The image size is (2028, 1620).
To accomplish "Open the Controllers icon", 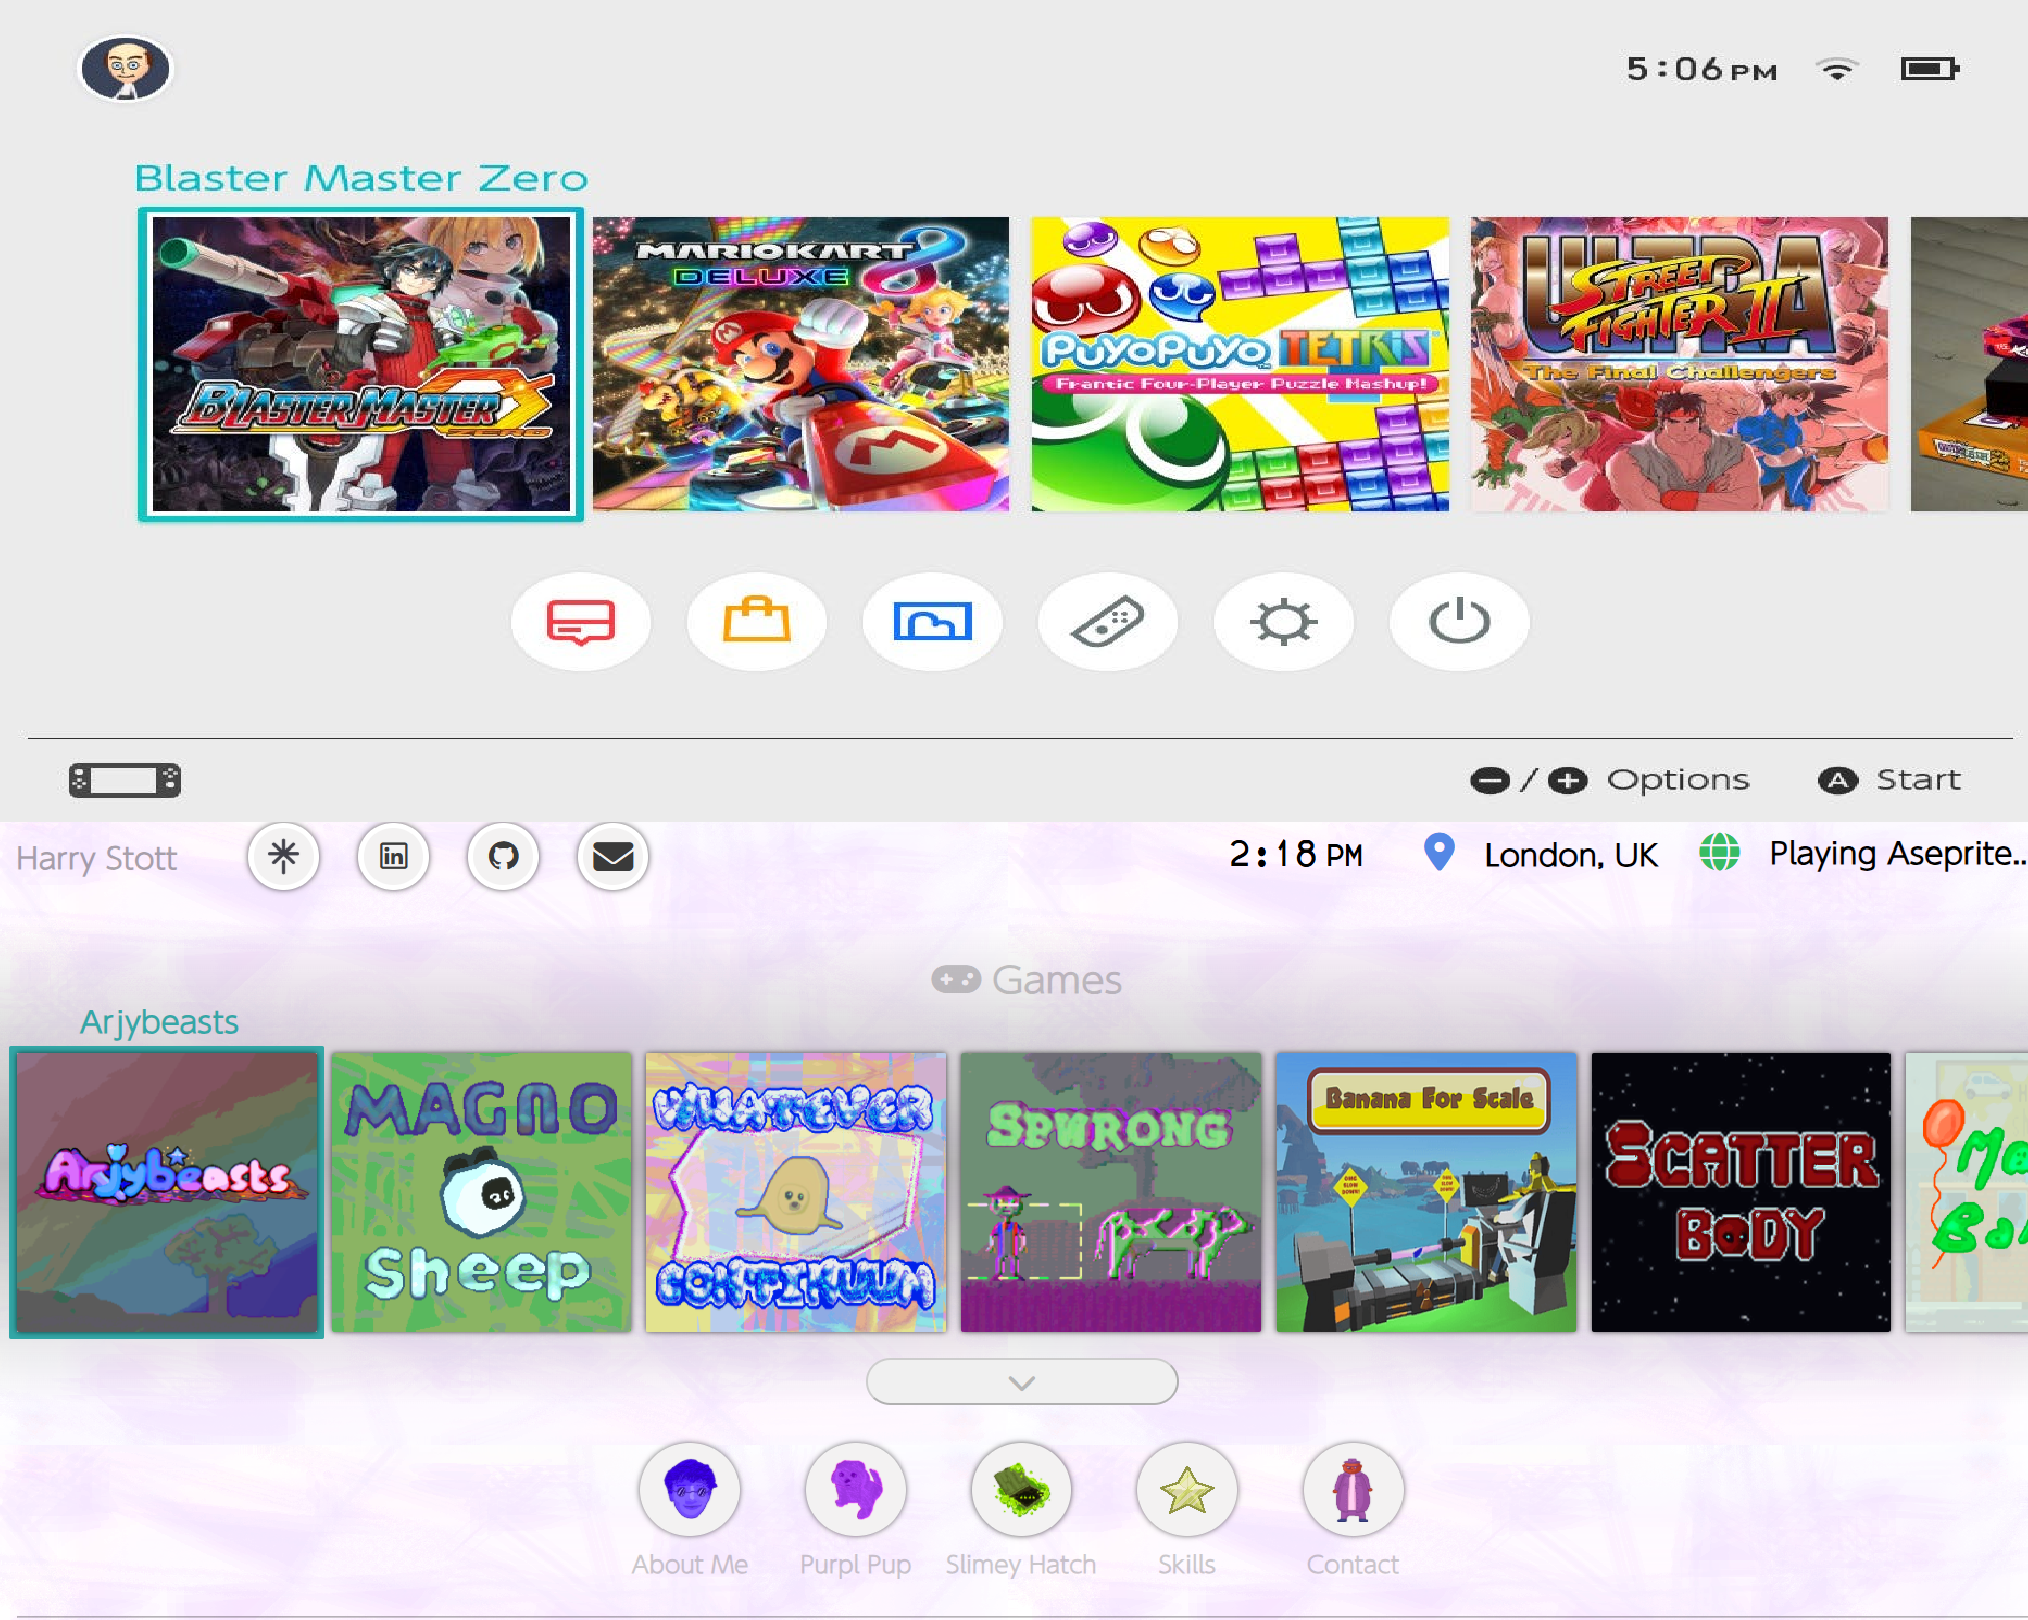I will click(1108, 622).
